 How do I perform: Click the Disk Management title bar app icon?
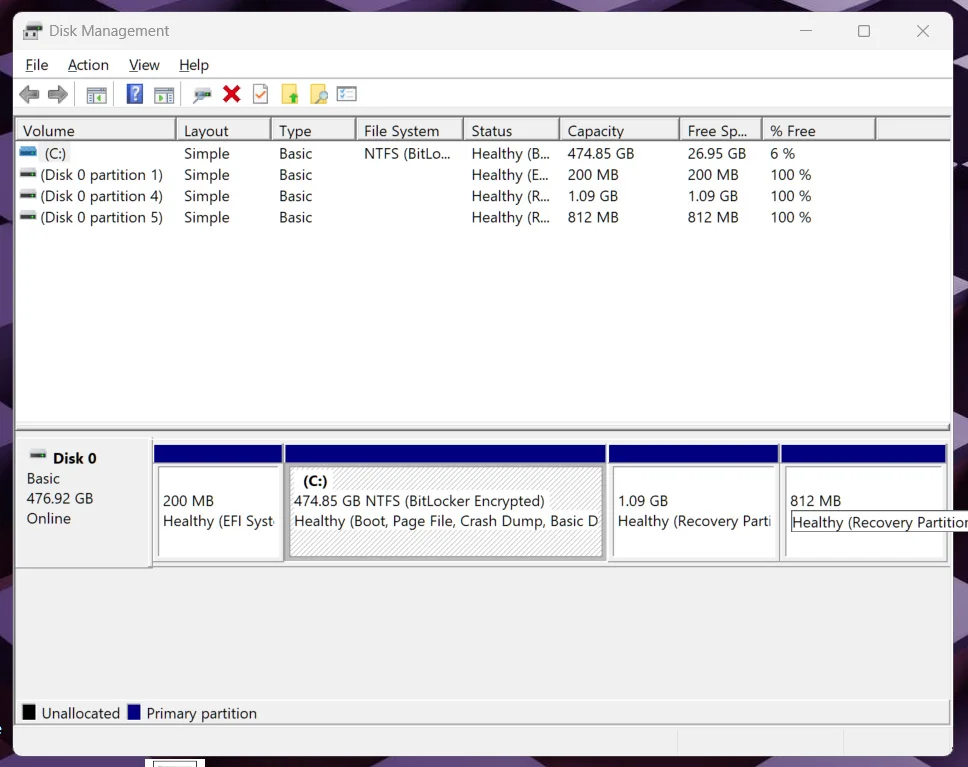point(33,31)
